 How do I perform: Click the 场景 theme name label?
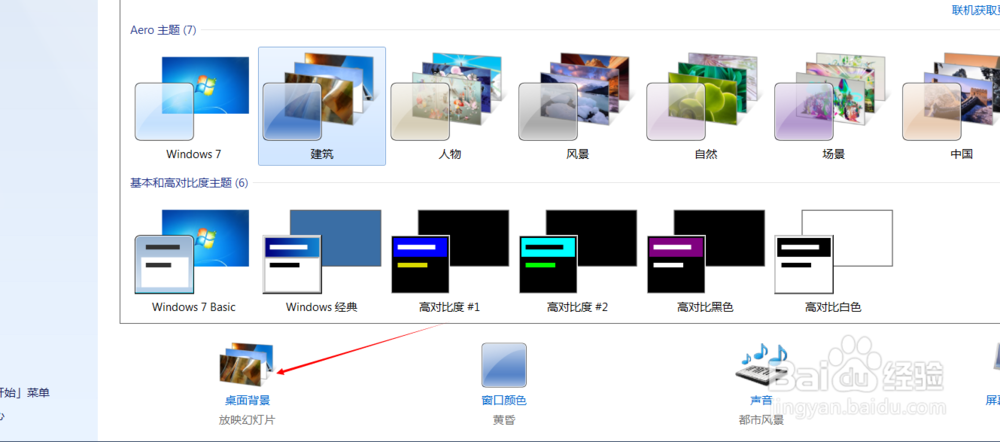point(834,154)
